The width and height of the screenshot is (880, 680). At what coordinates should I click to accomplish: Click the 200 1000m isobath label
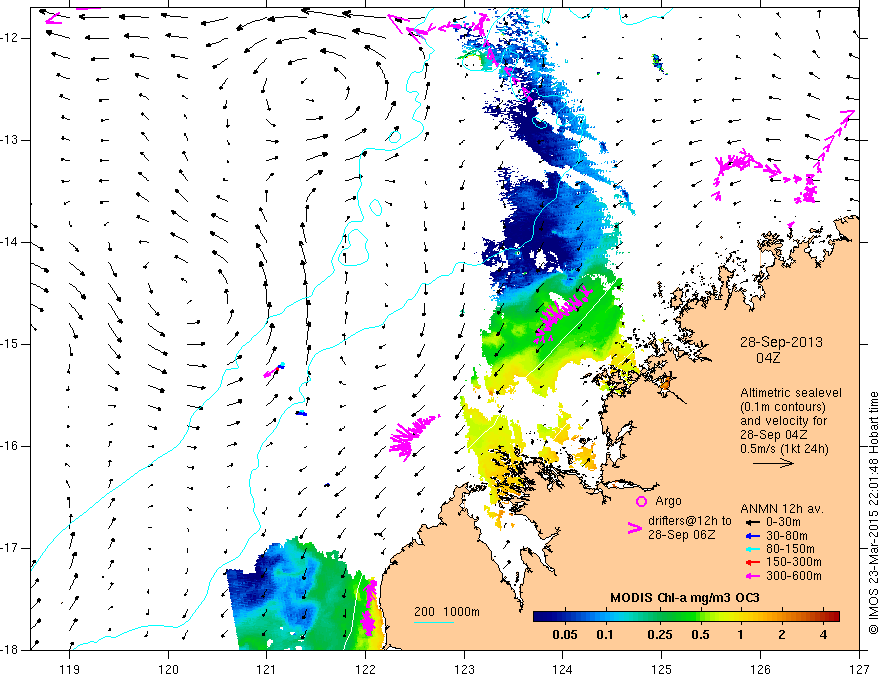(447, 612)
